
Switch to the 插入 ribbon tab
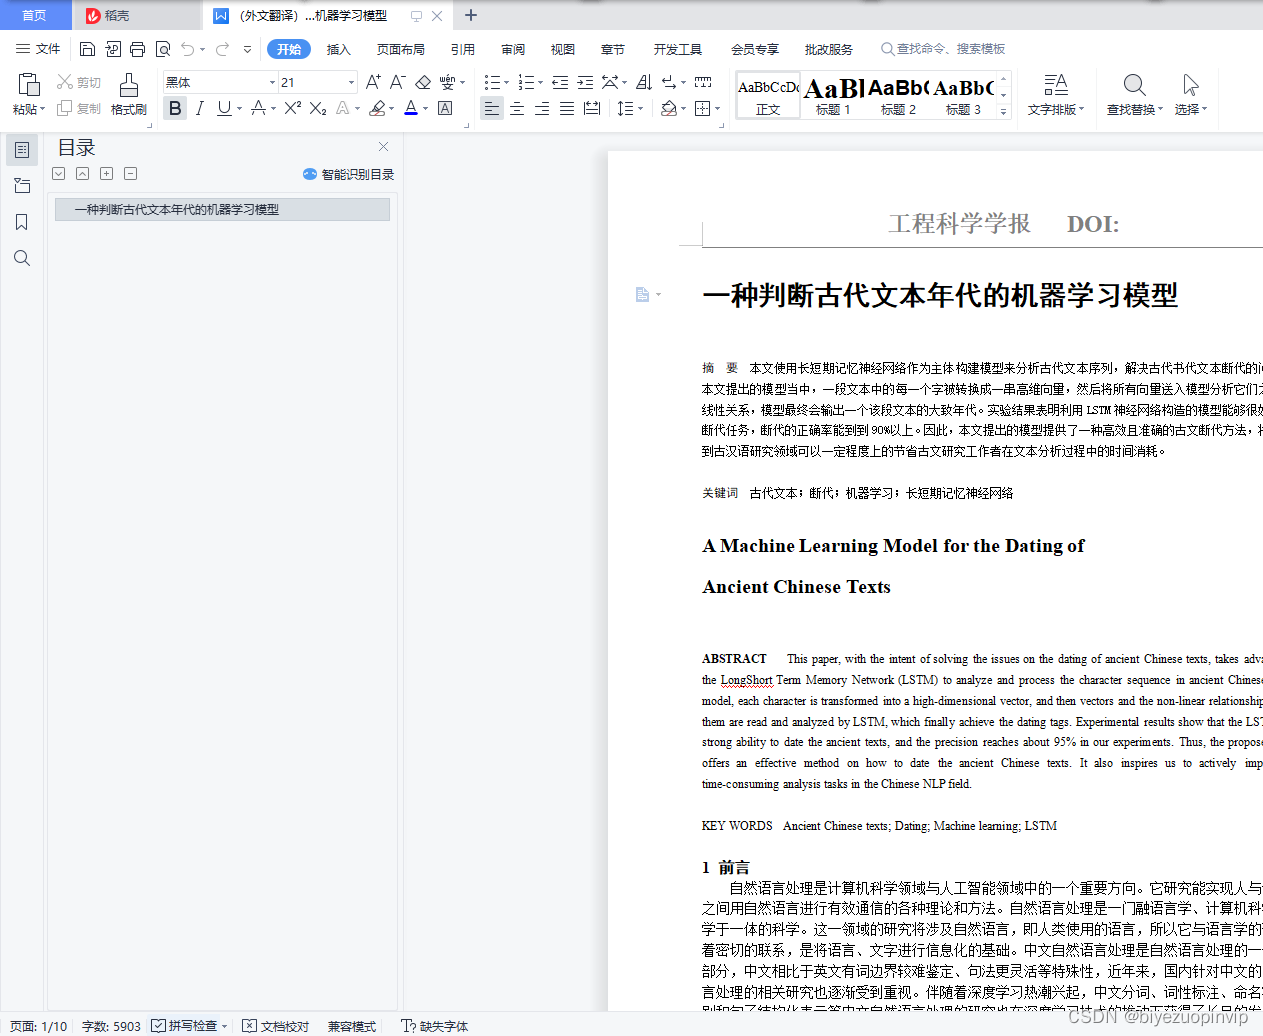click(x=337, y=48)
